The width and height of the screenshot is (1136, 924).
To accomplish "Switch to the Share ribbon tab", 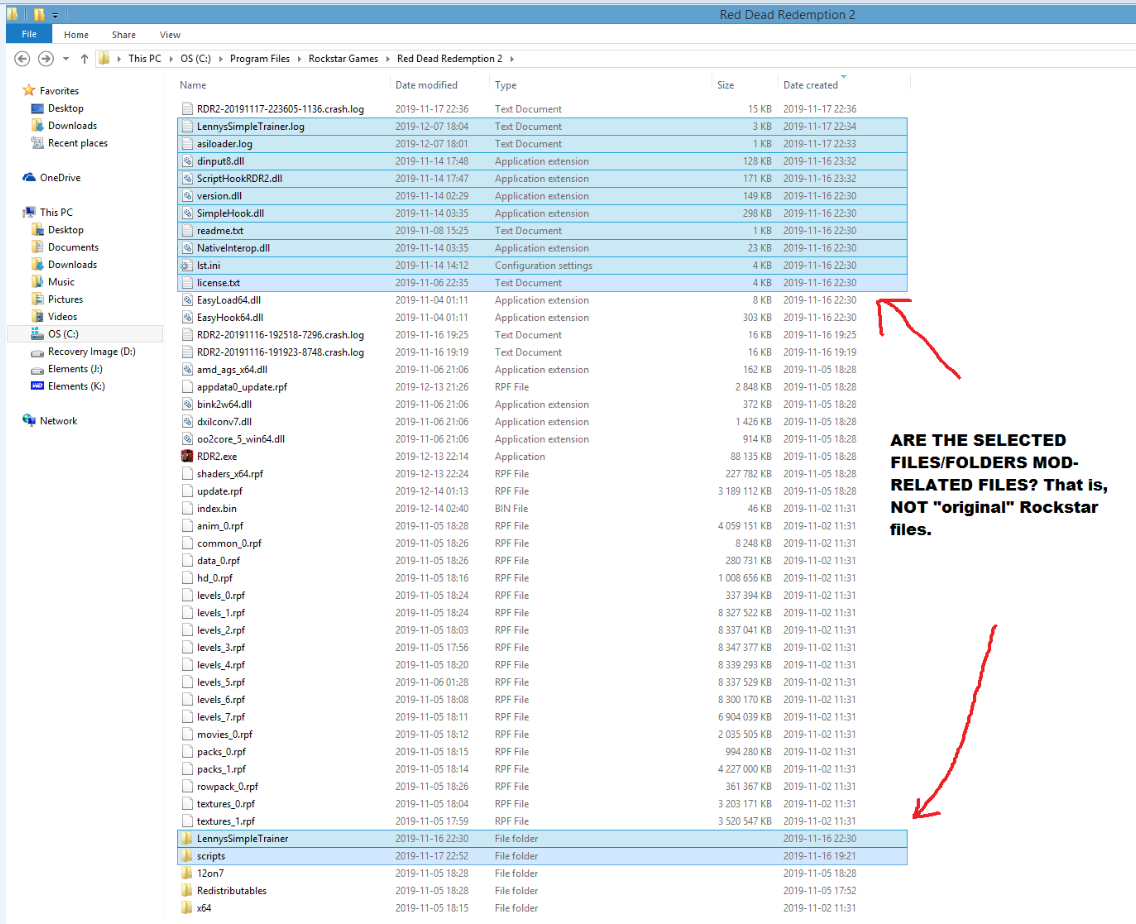I will point(124,35).
